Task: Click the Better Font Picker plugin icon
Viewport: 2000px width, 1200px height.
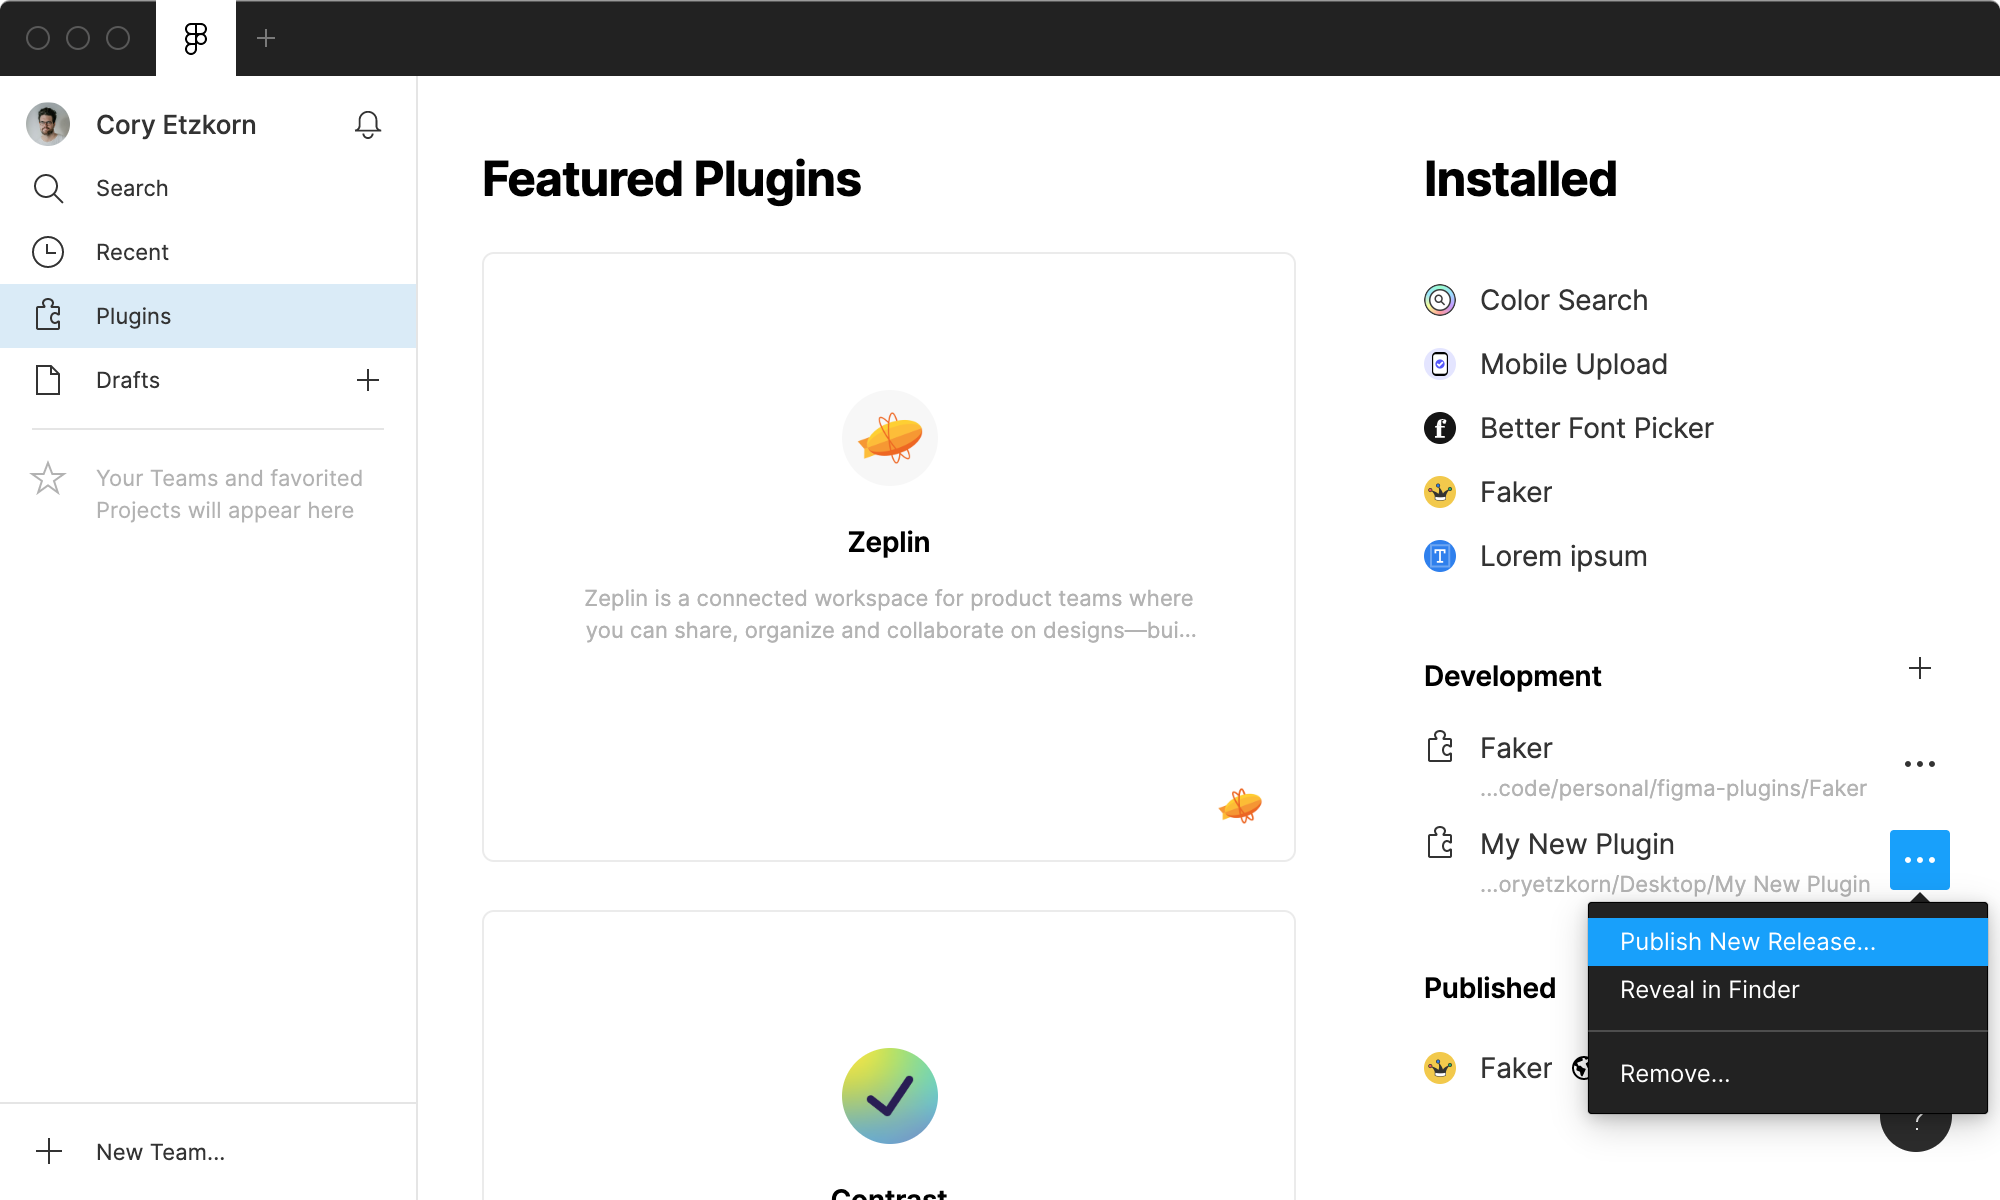Action: click(x=1440, y=427)
